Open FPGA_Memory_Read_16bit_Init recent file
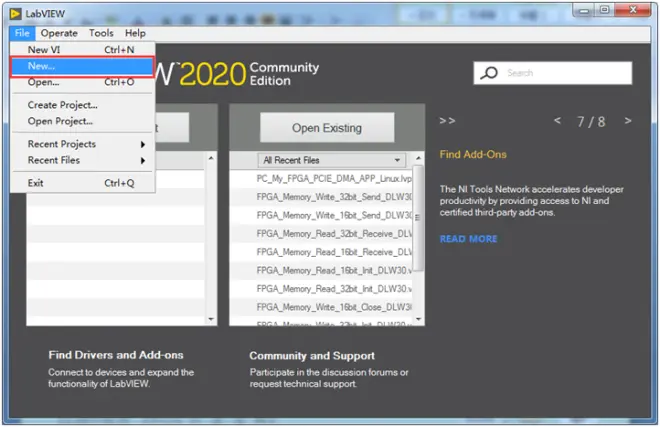 [321, 270]
